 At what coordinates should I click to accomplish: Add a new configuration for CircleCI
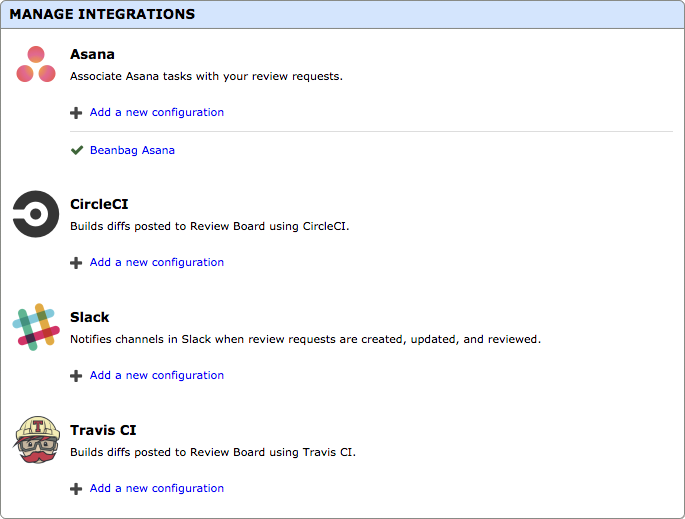pyautogui.click(x=157, y=262)
